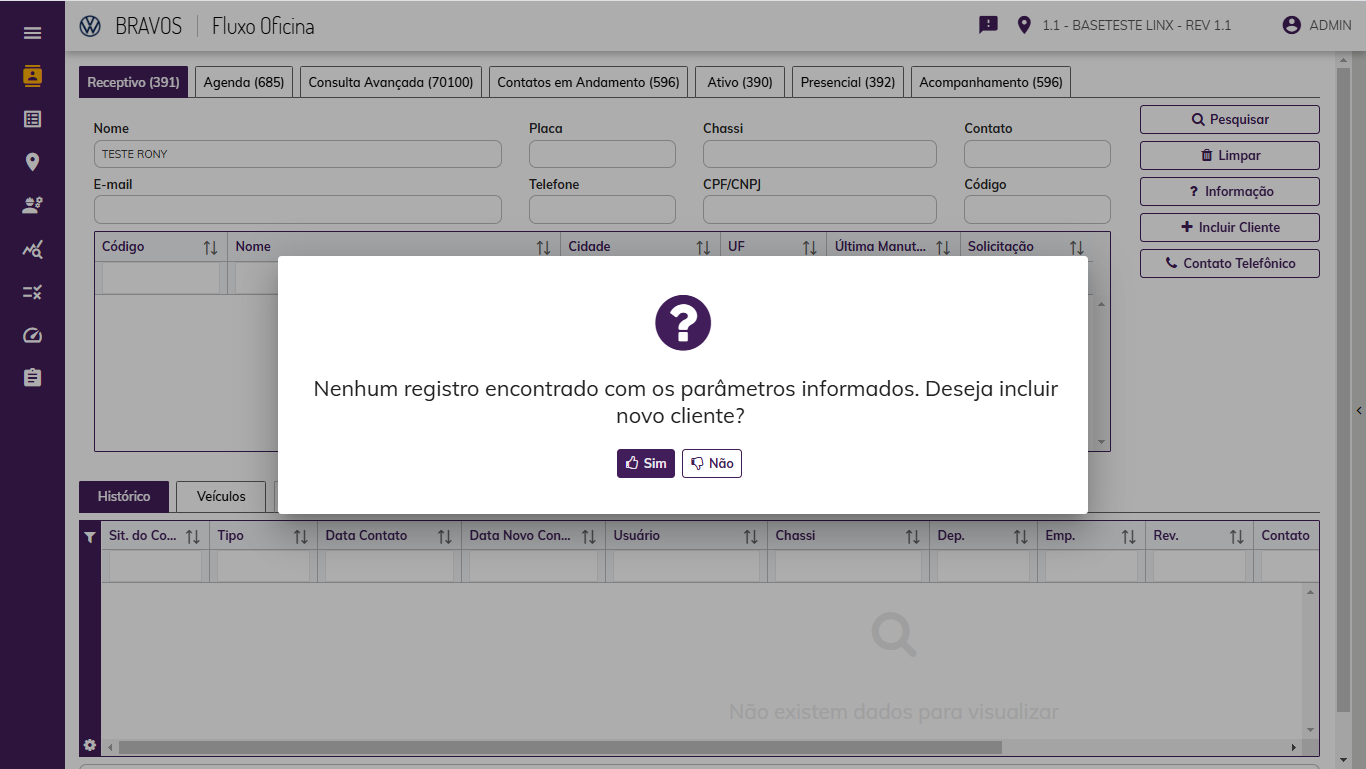Sort the Usuário column in history grid
The width and height of the screenshot is (1366, 769).
click(x=750, y=537)
